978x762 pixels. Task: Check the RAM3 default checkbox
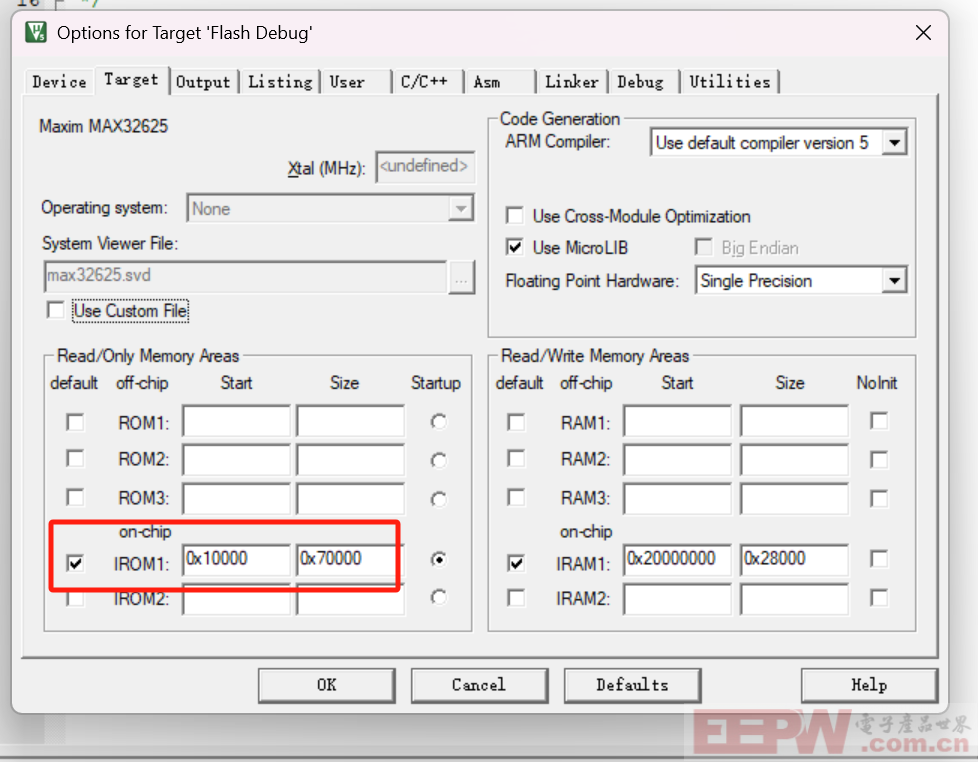point(516,498)
